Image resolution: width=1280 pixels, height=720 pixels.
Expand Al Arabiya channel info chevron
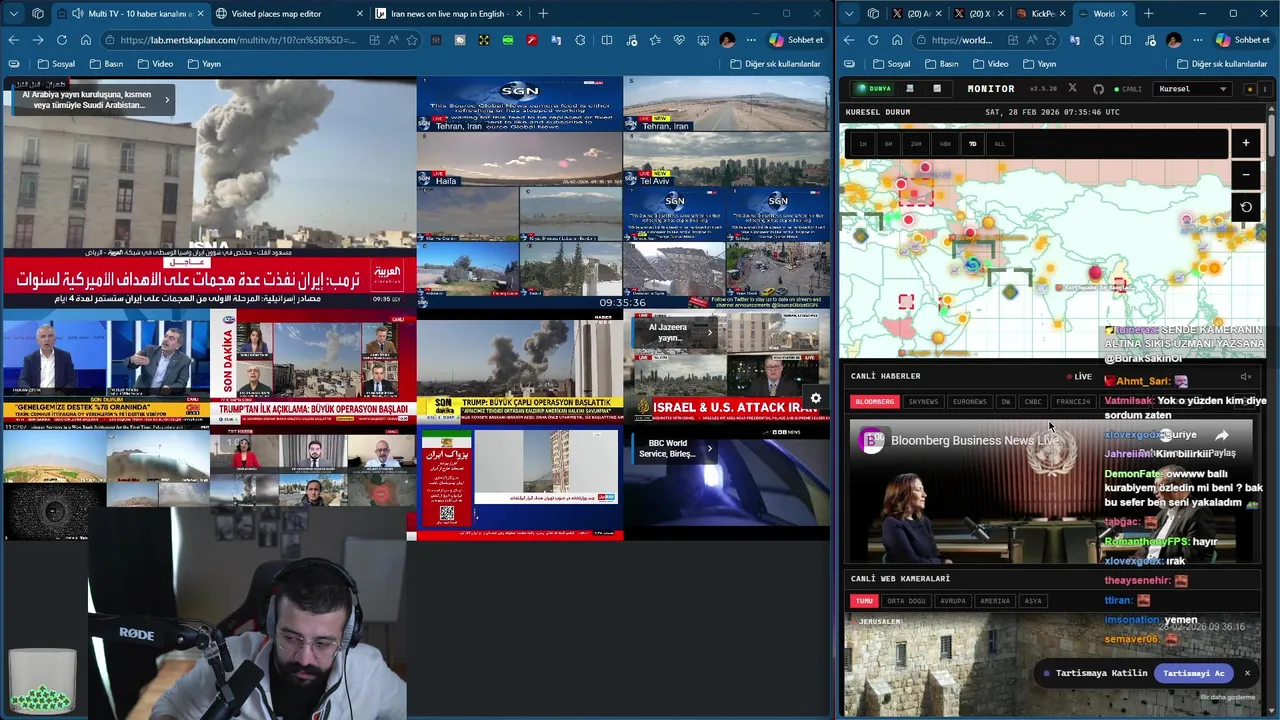167,99
